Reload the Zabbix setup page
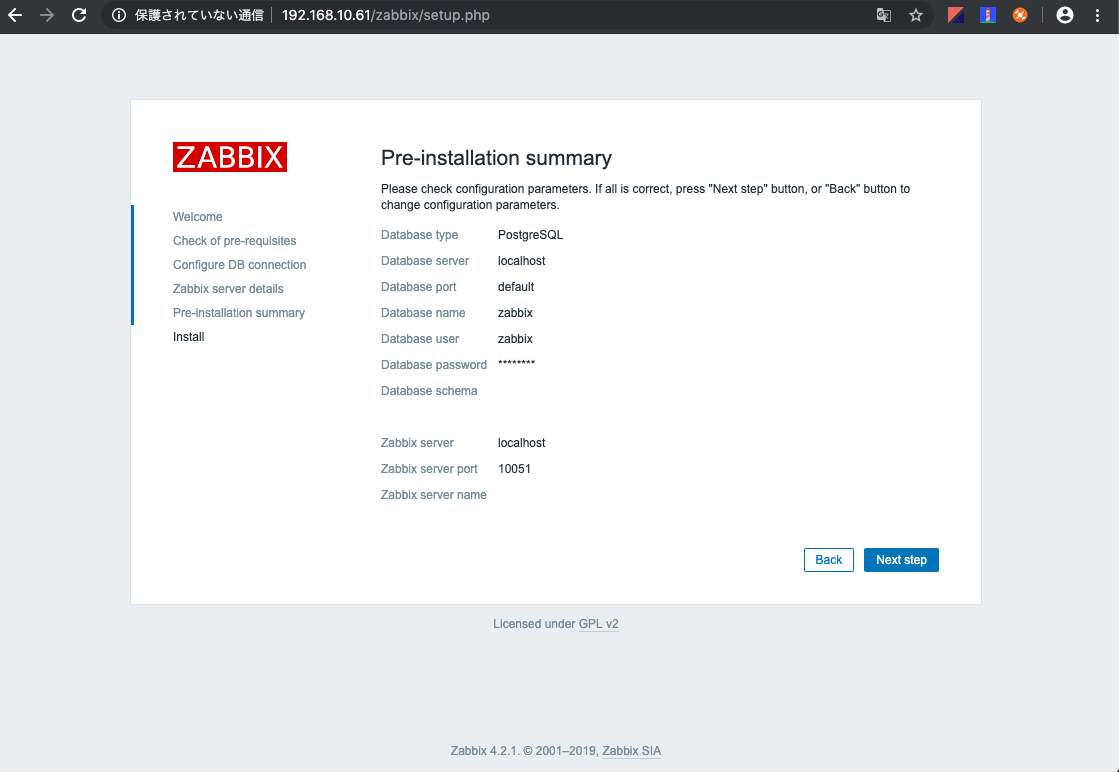Image resolution: width=1119 pixels, height=772 pixels. (x=78, y=15)
